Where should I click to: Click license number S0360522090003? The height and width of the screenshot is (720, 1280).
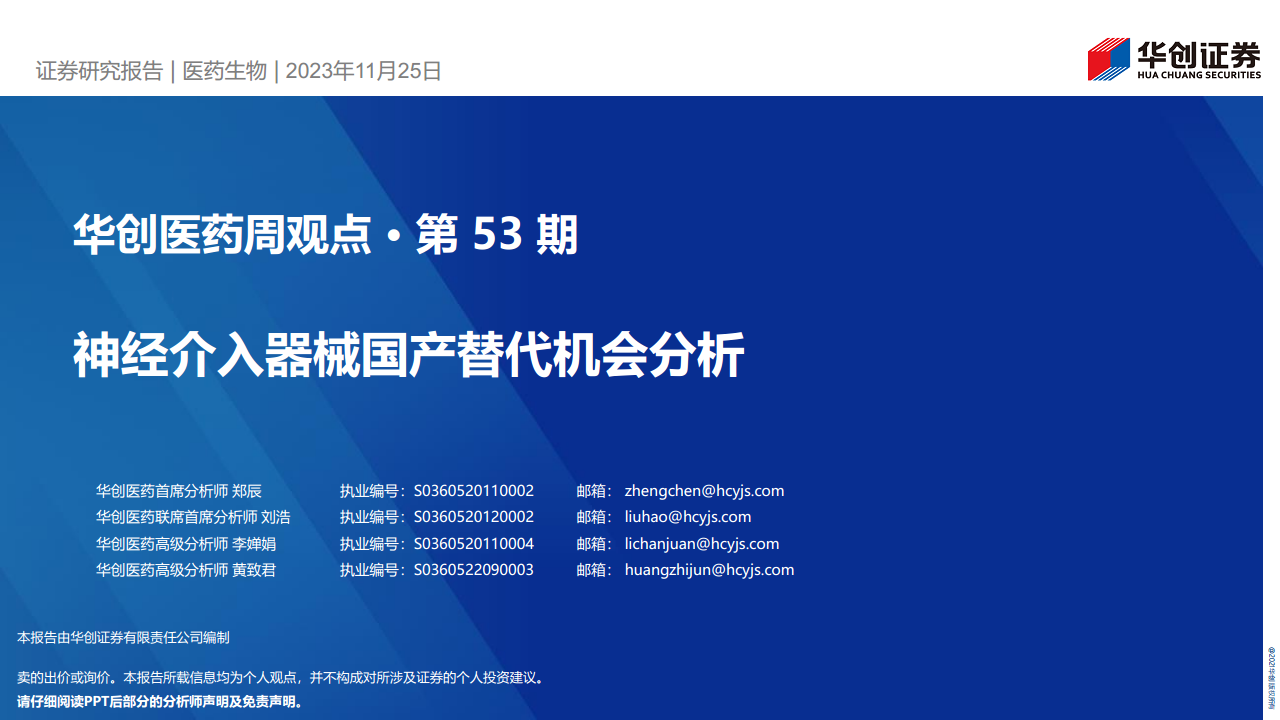tap(474, 570)
